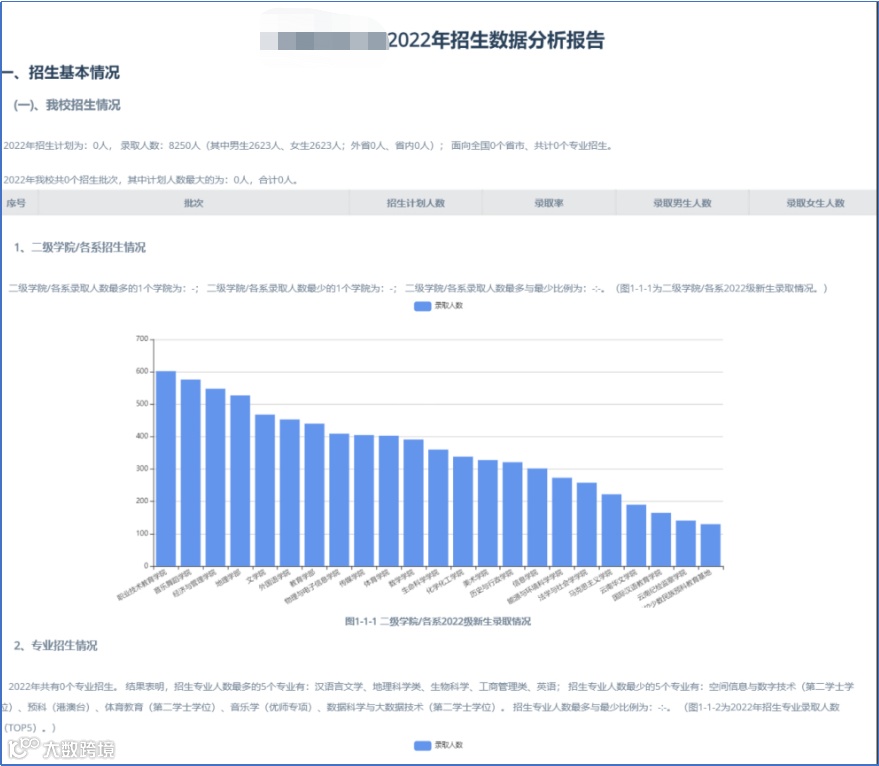
Task: Select the 少数民族预科教育基地 bar at the chart's end
Action: click(x=710, y=545)
